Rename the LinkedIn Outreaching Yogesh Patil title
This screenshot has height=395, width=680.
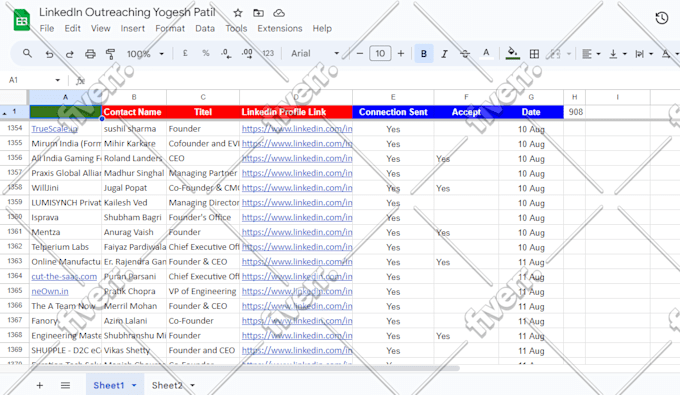pyautogui.click(x=128, y=12)
